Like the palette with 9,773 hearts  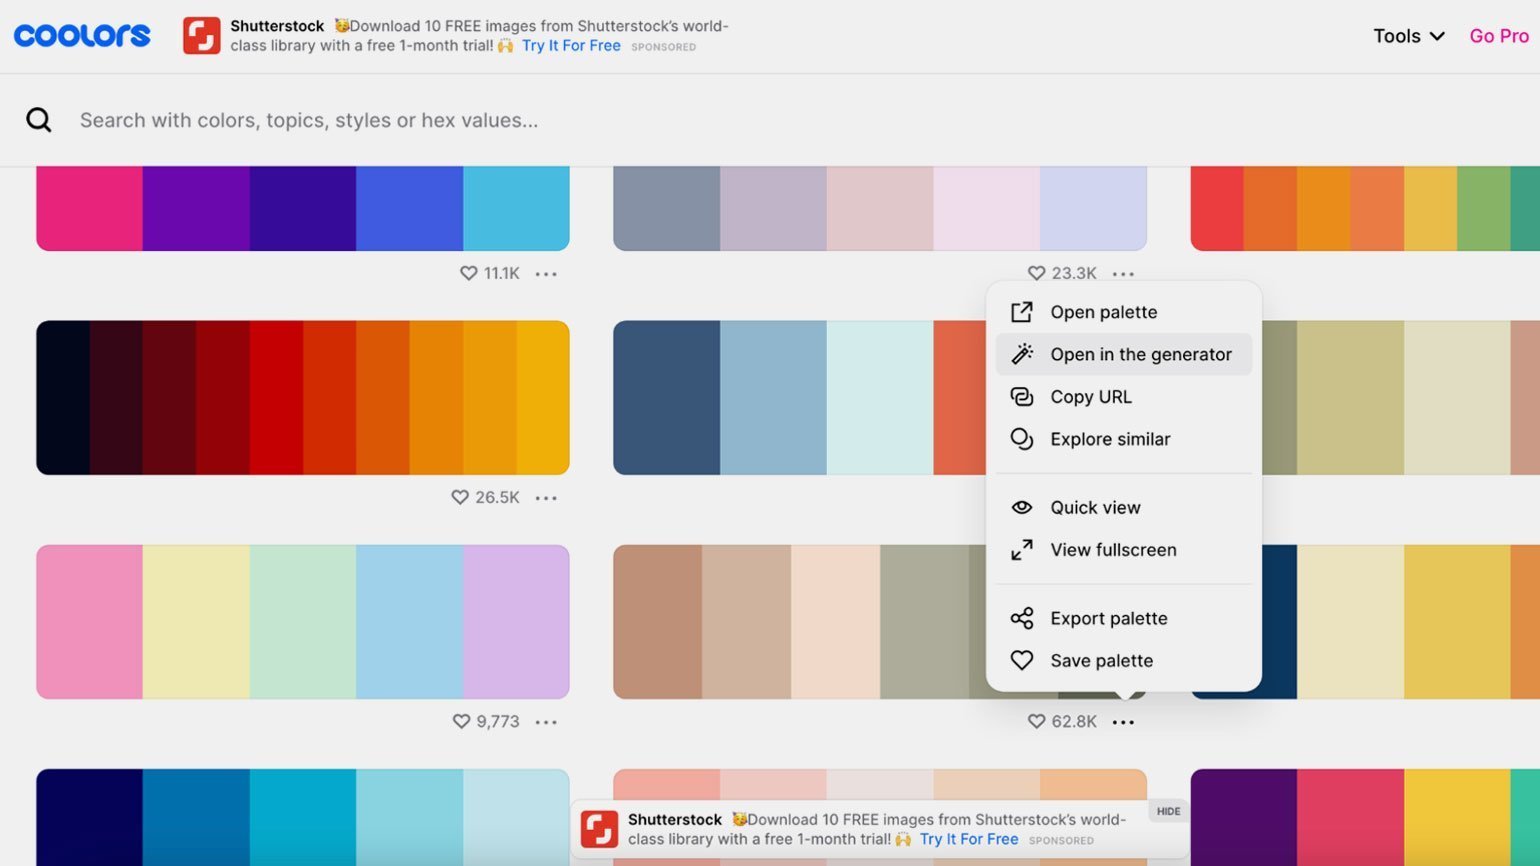point(461,721)
